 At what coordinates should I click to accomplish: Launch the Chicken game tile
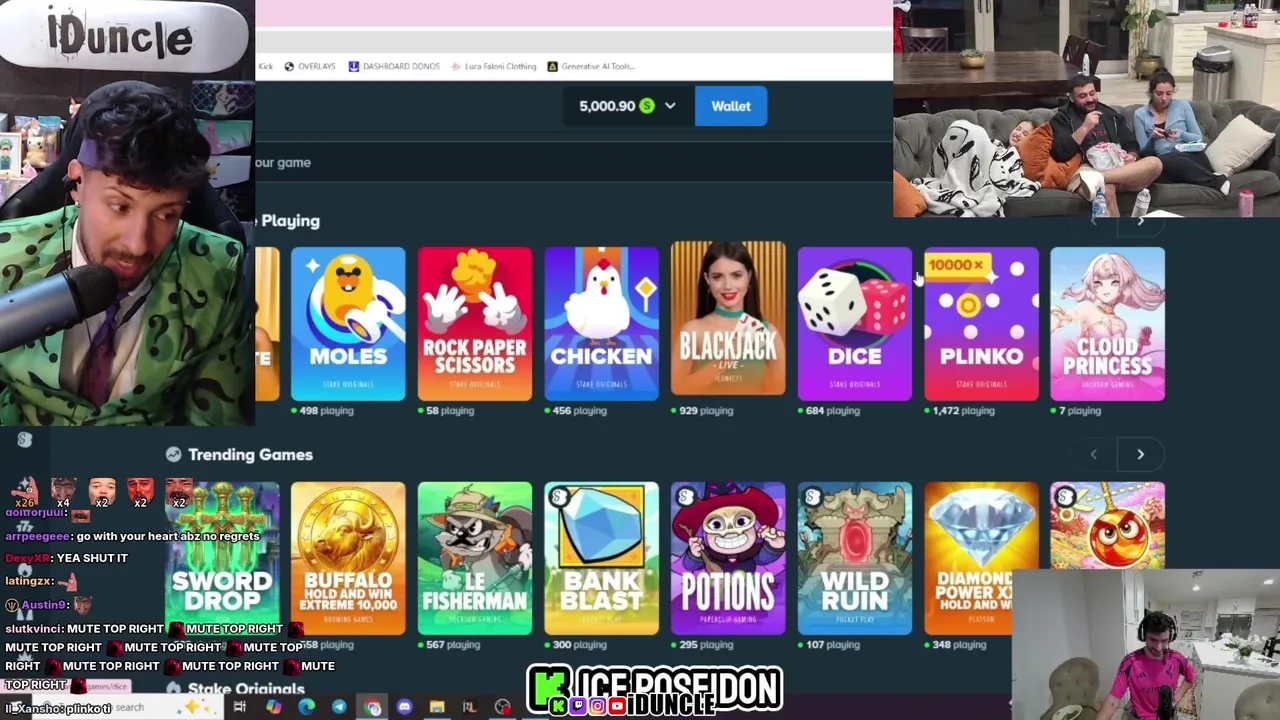click(601, 323)
